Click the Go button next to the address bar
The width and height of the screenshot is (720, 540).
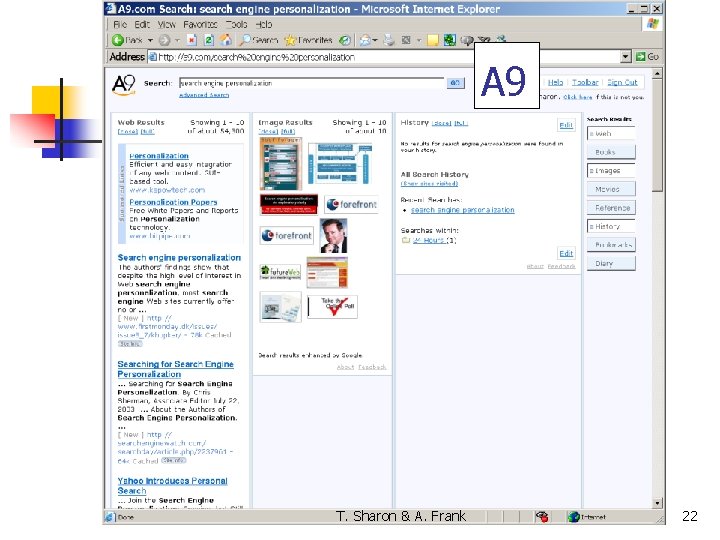click(x=647, y=57)
